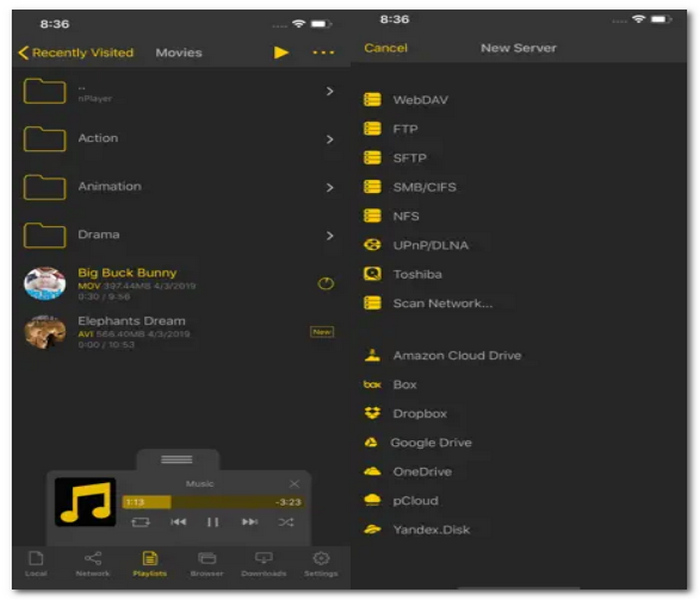This screenshot has height=600, width=700.
Task: Choose the SMB/CIFS server icon
Action: 372,187
